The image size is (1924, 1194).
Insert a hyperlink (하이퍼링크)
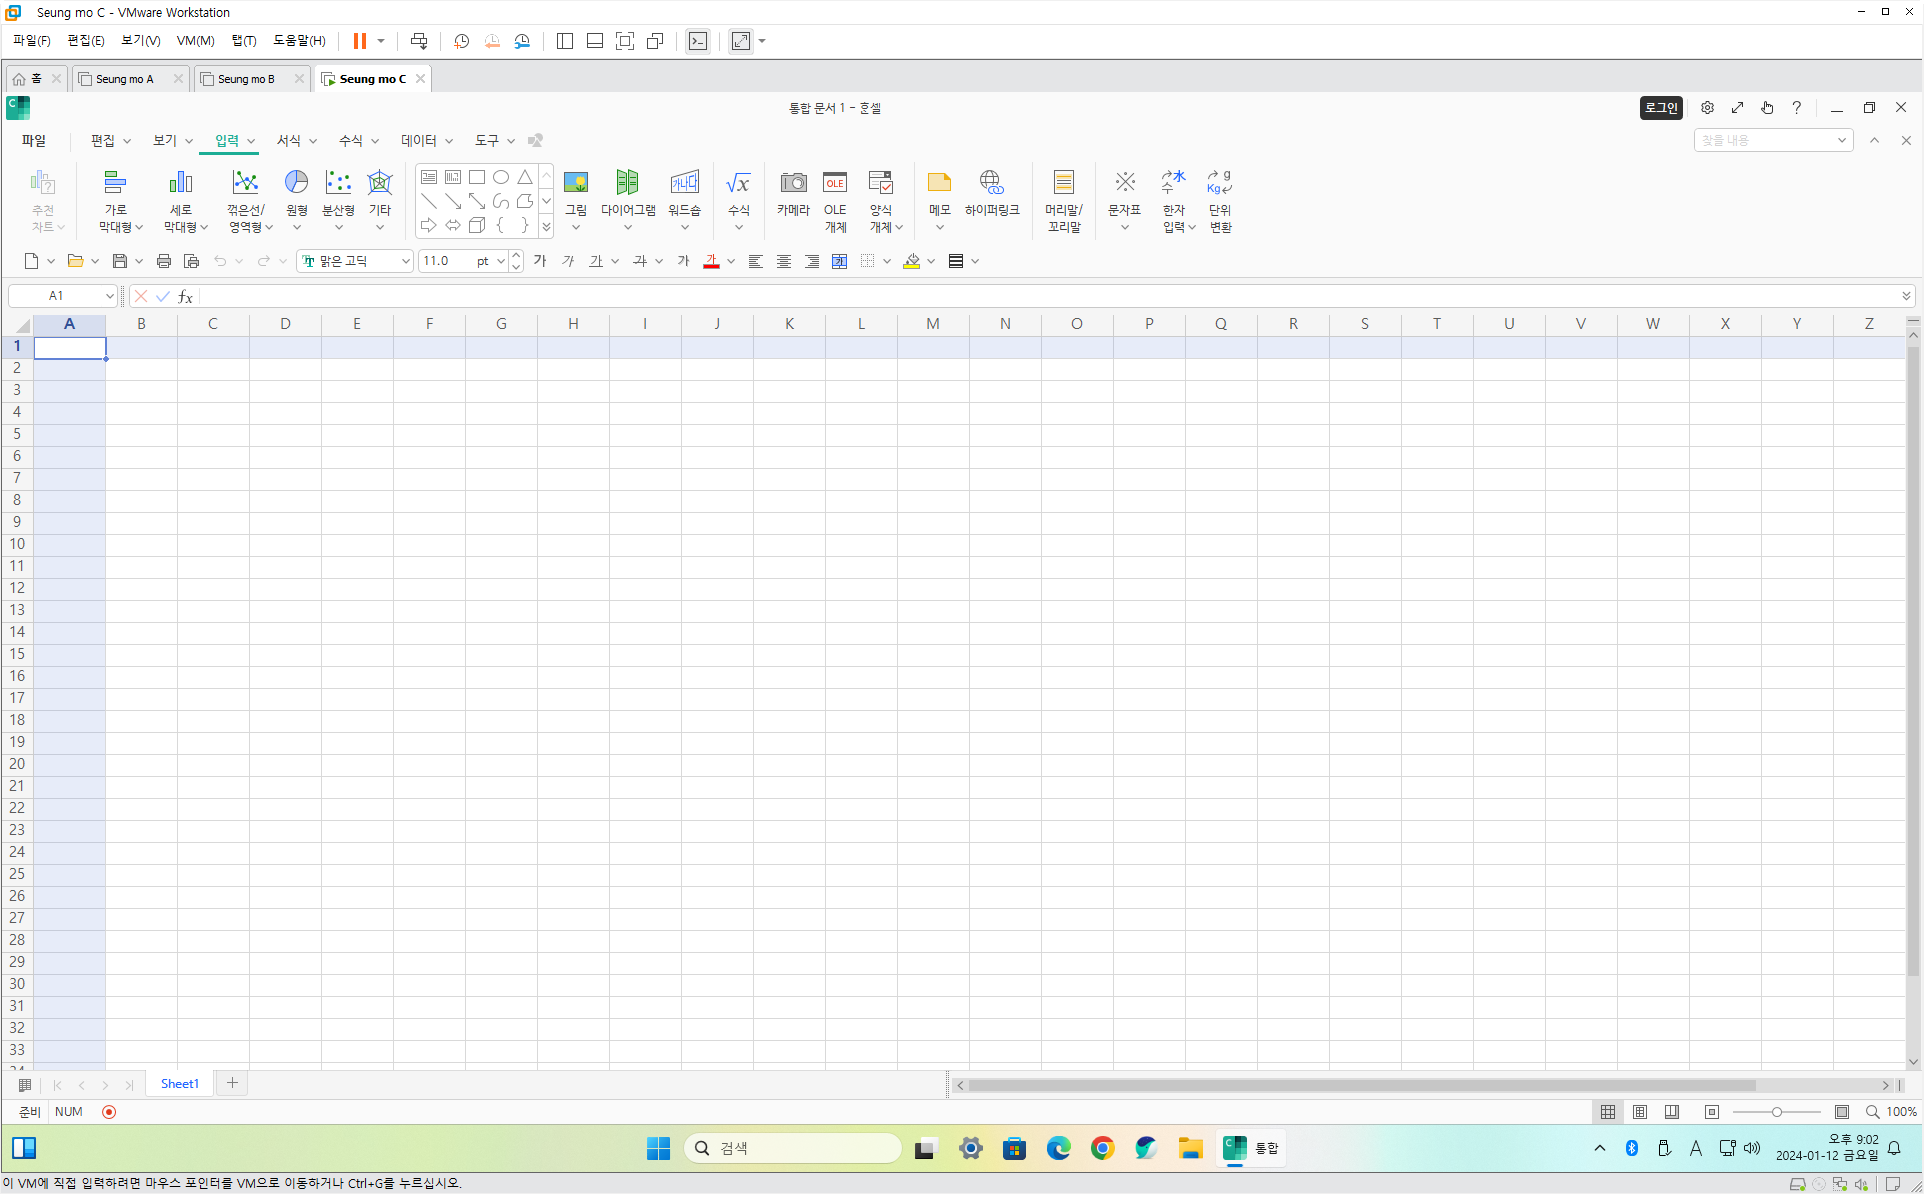tap(991, 183)
